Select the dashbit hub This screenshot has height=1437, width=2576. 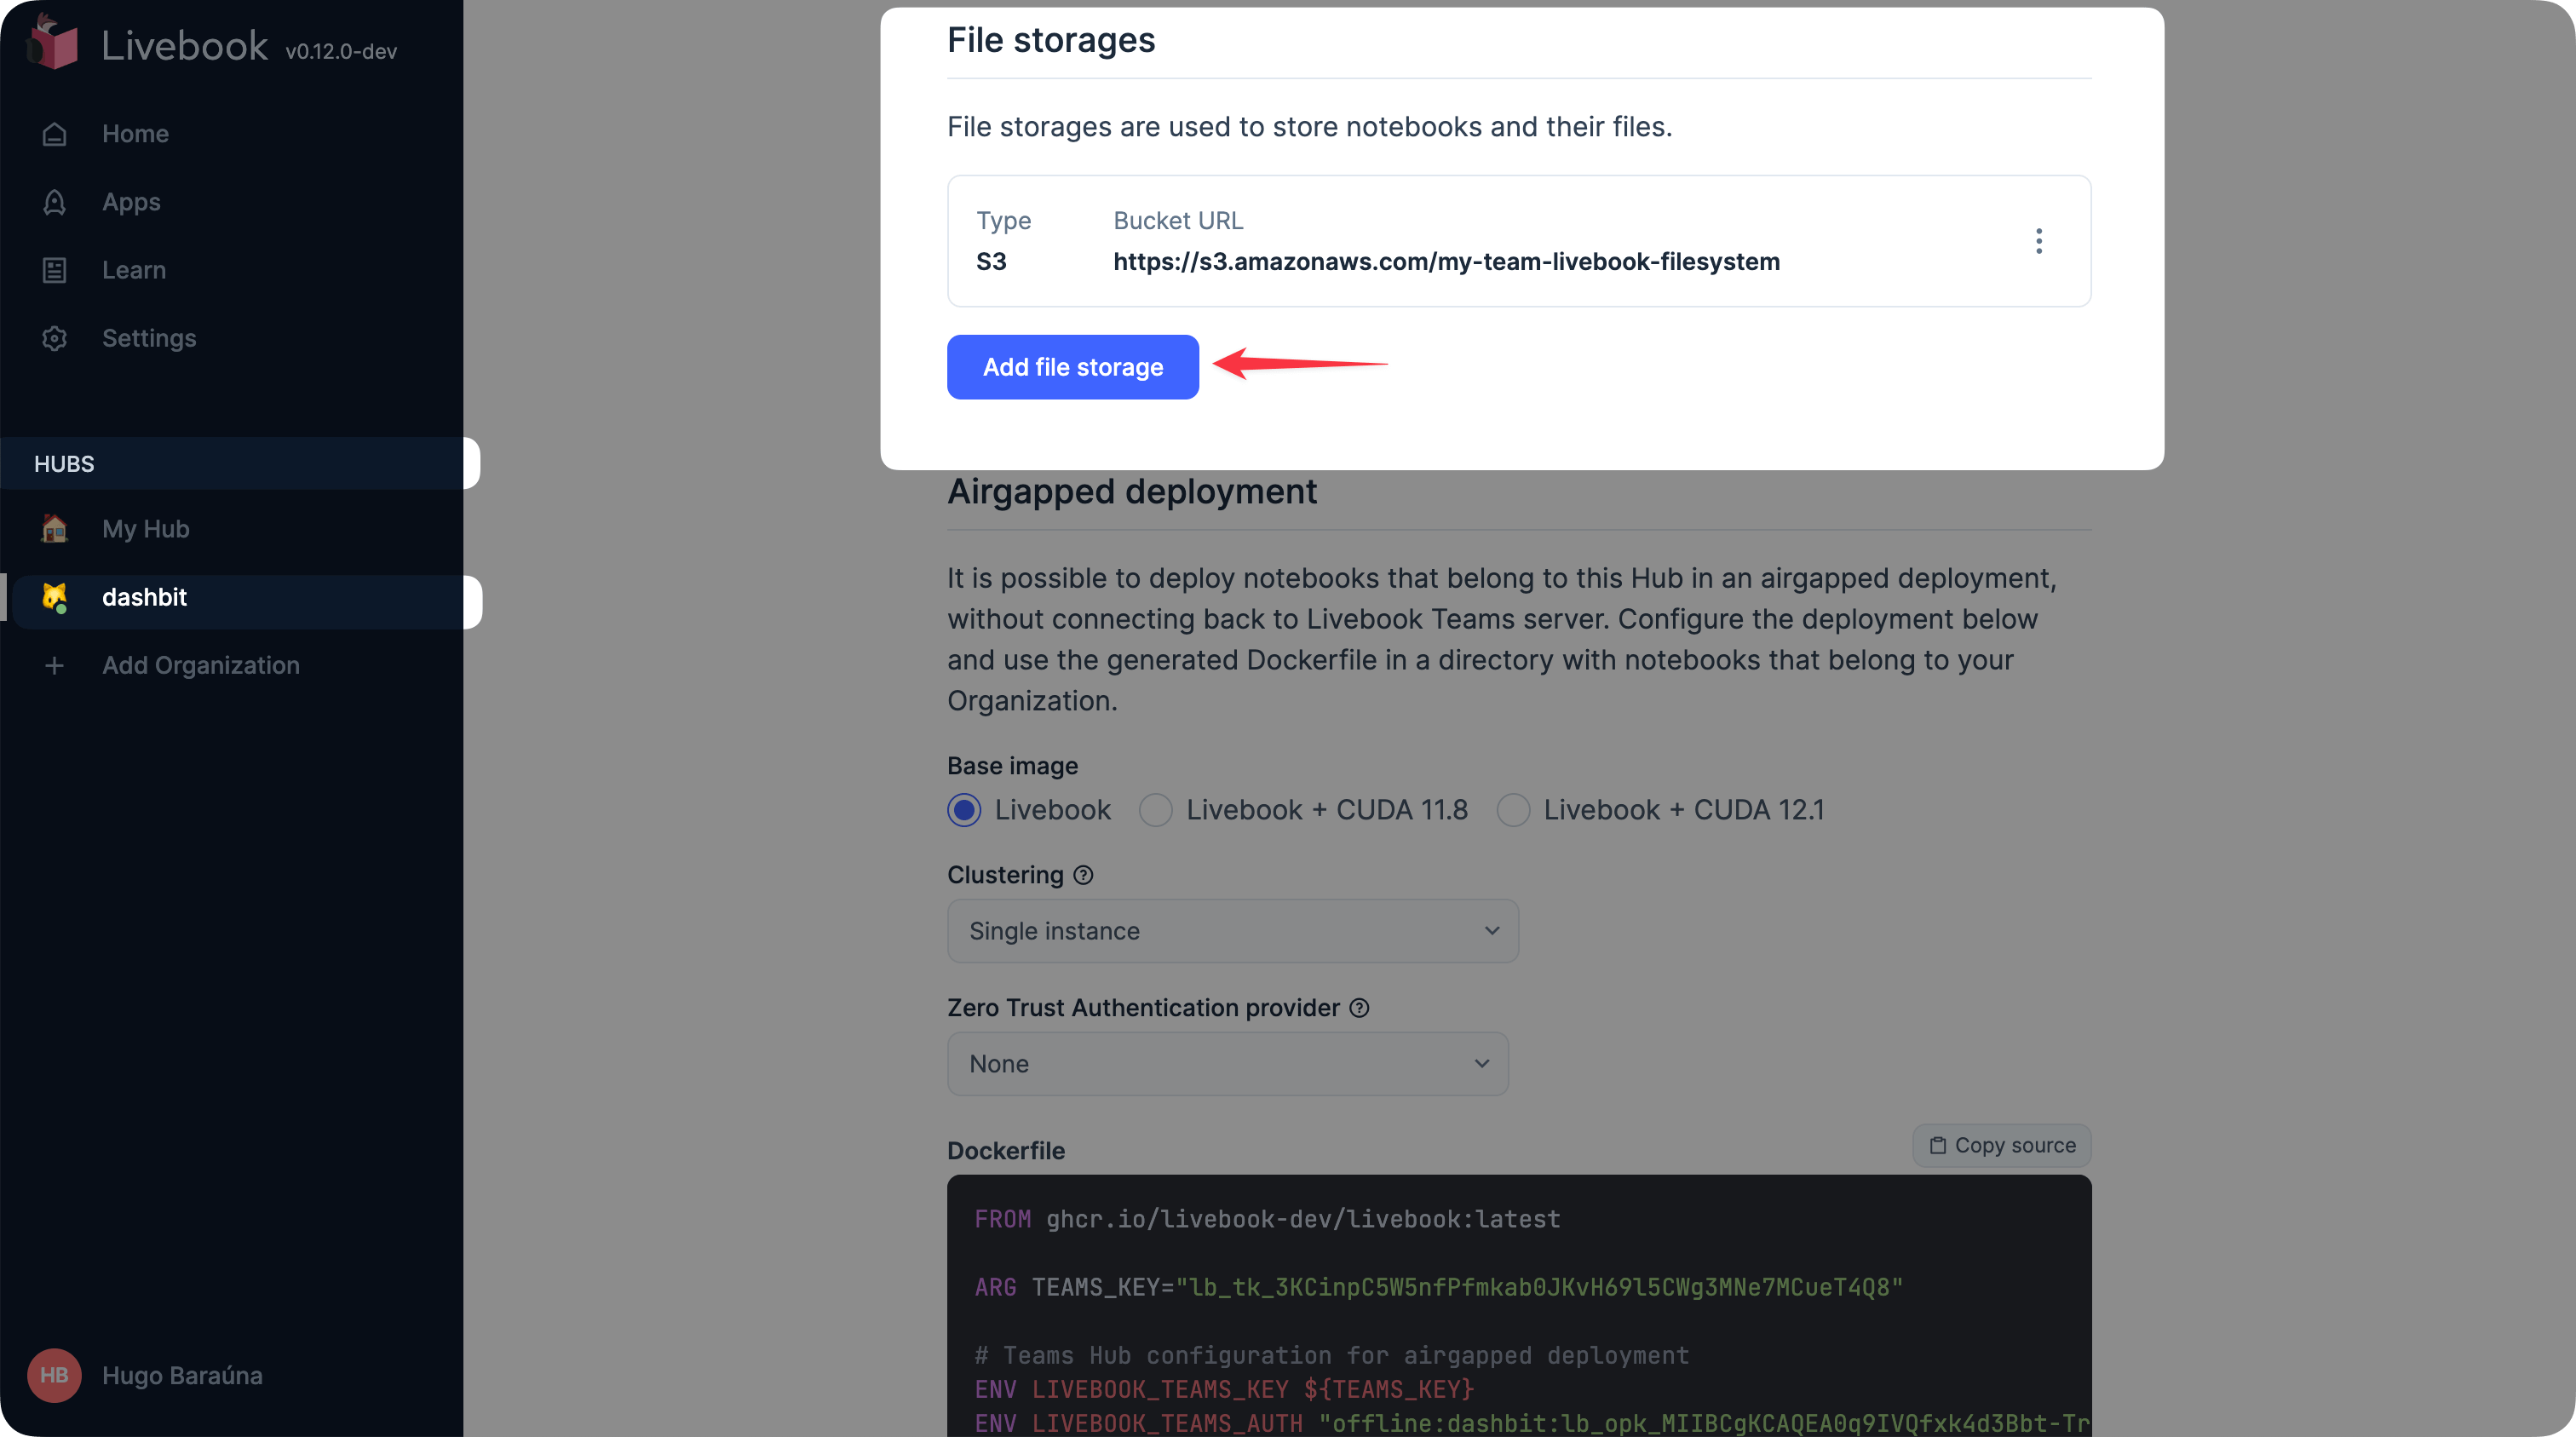(145, 597)
